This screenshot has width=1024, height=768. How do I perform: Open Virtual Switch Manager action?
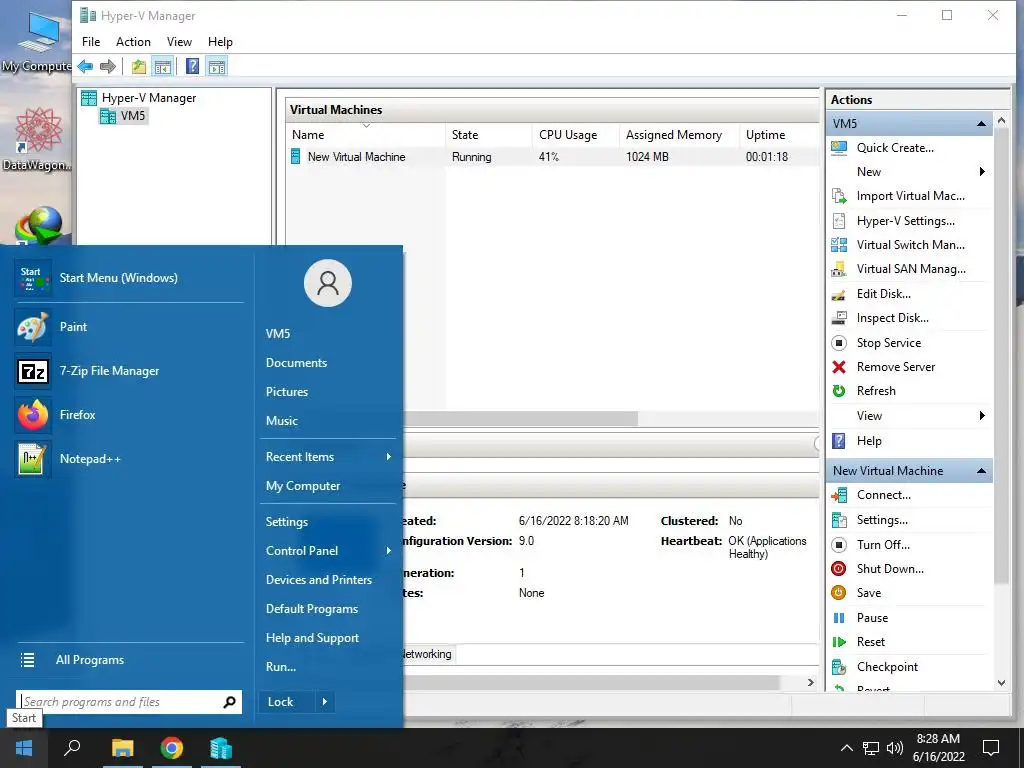[x=910, y=245]
